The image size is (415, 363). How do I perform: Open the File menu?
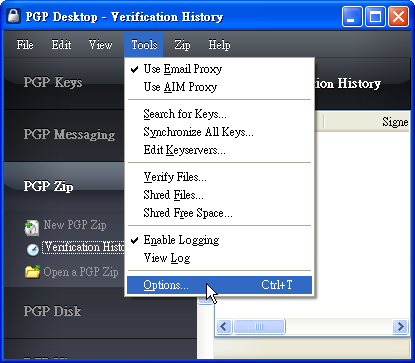click(x=25, y=44)
